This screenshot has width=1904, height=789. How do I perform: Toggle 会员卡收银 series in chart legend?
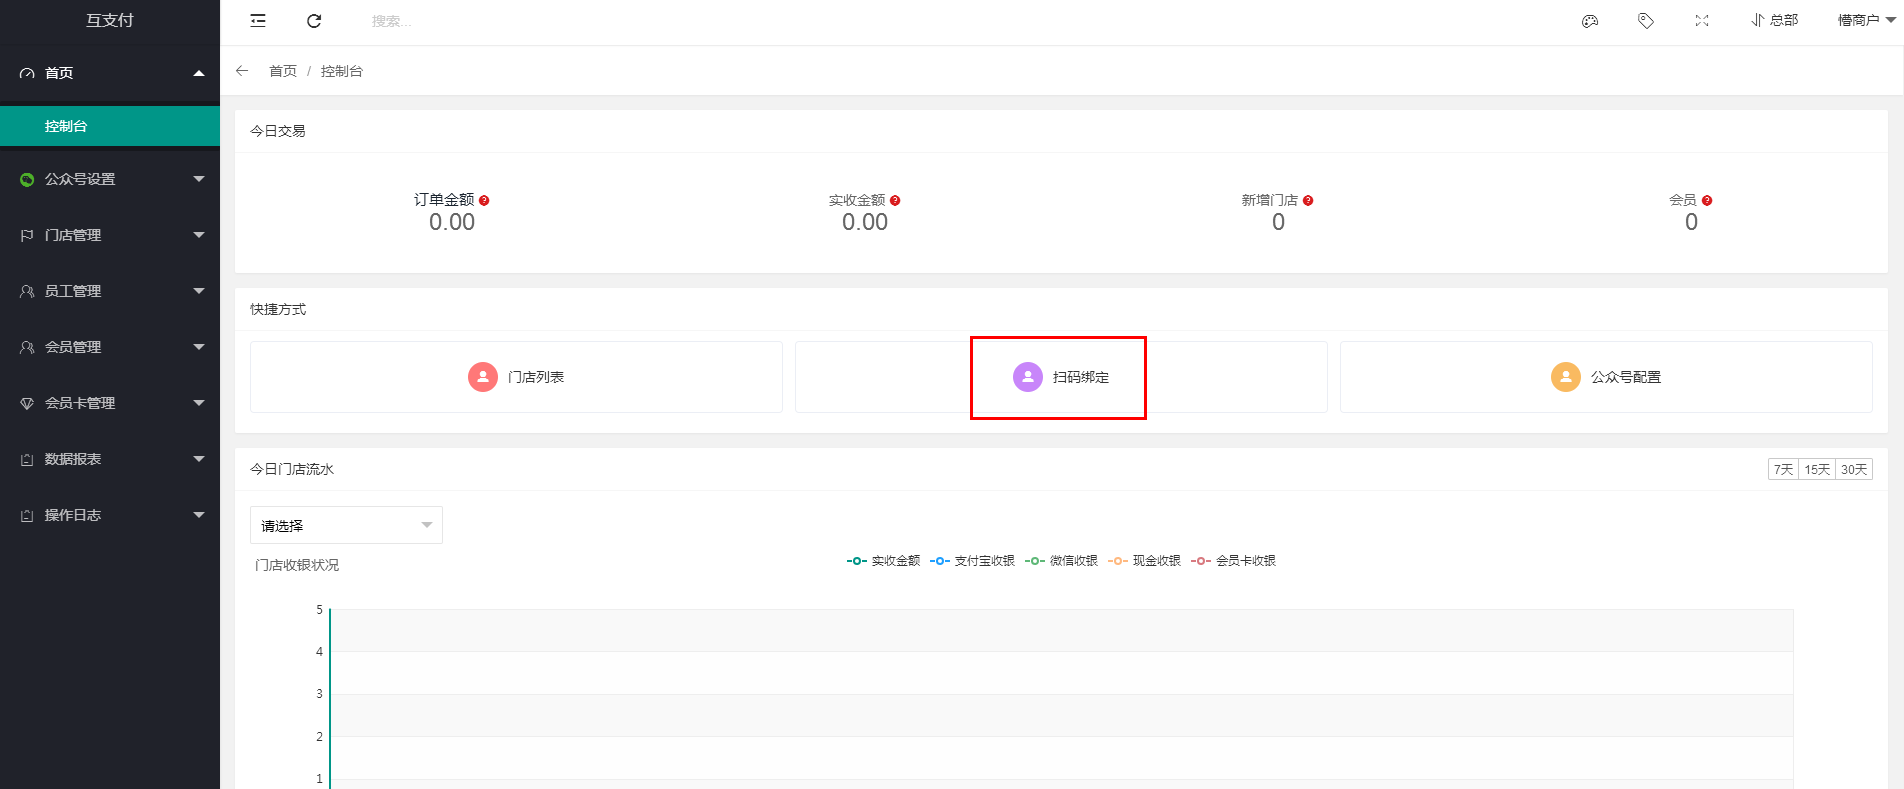[x=1233, y=561]
